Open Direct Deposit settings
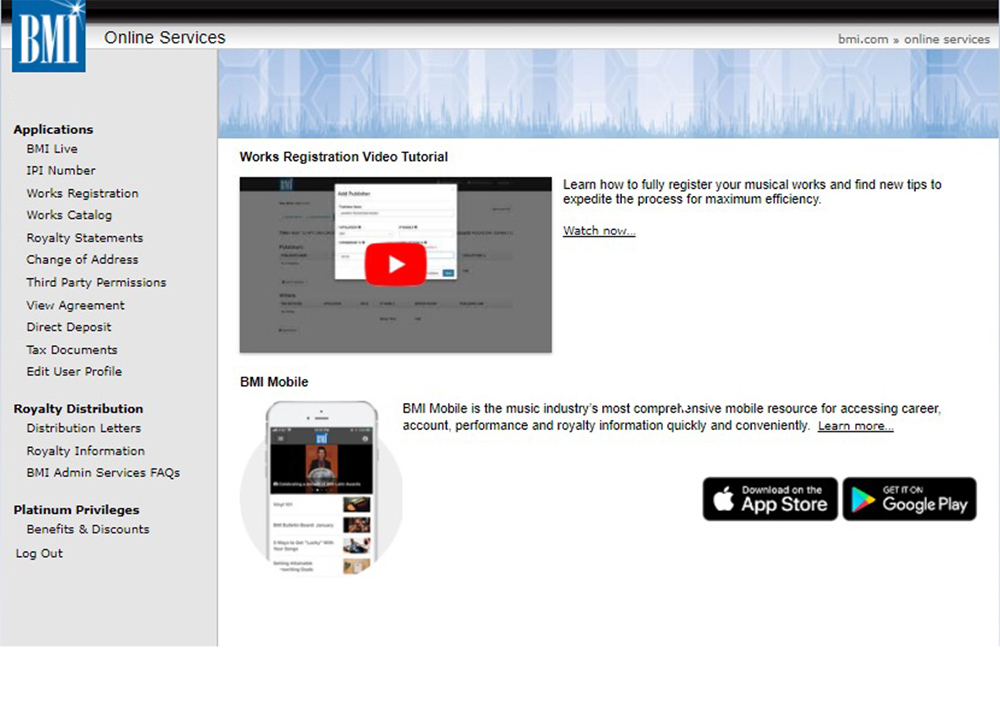The width and height of the screenshot is (1000, 714). [x=69, y=327]
